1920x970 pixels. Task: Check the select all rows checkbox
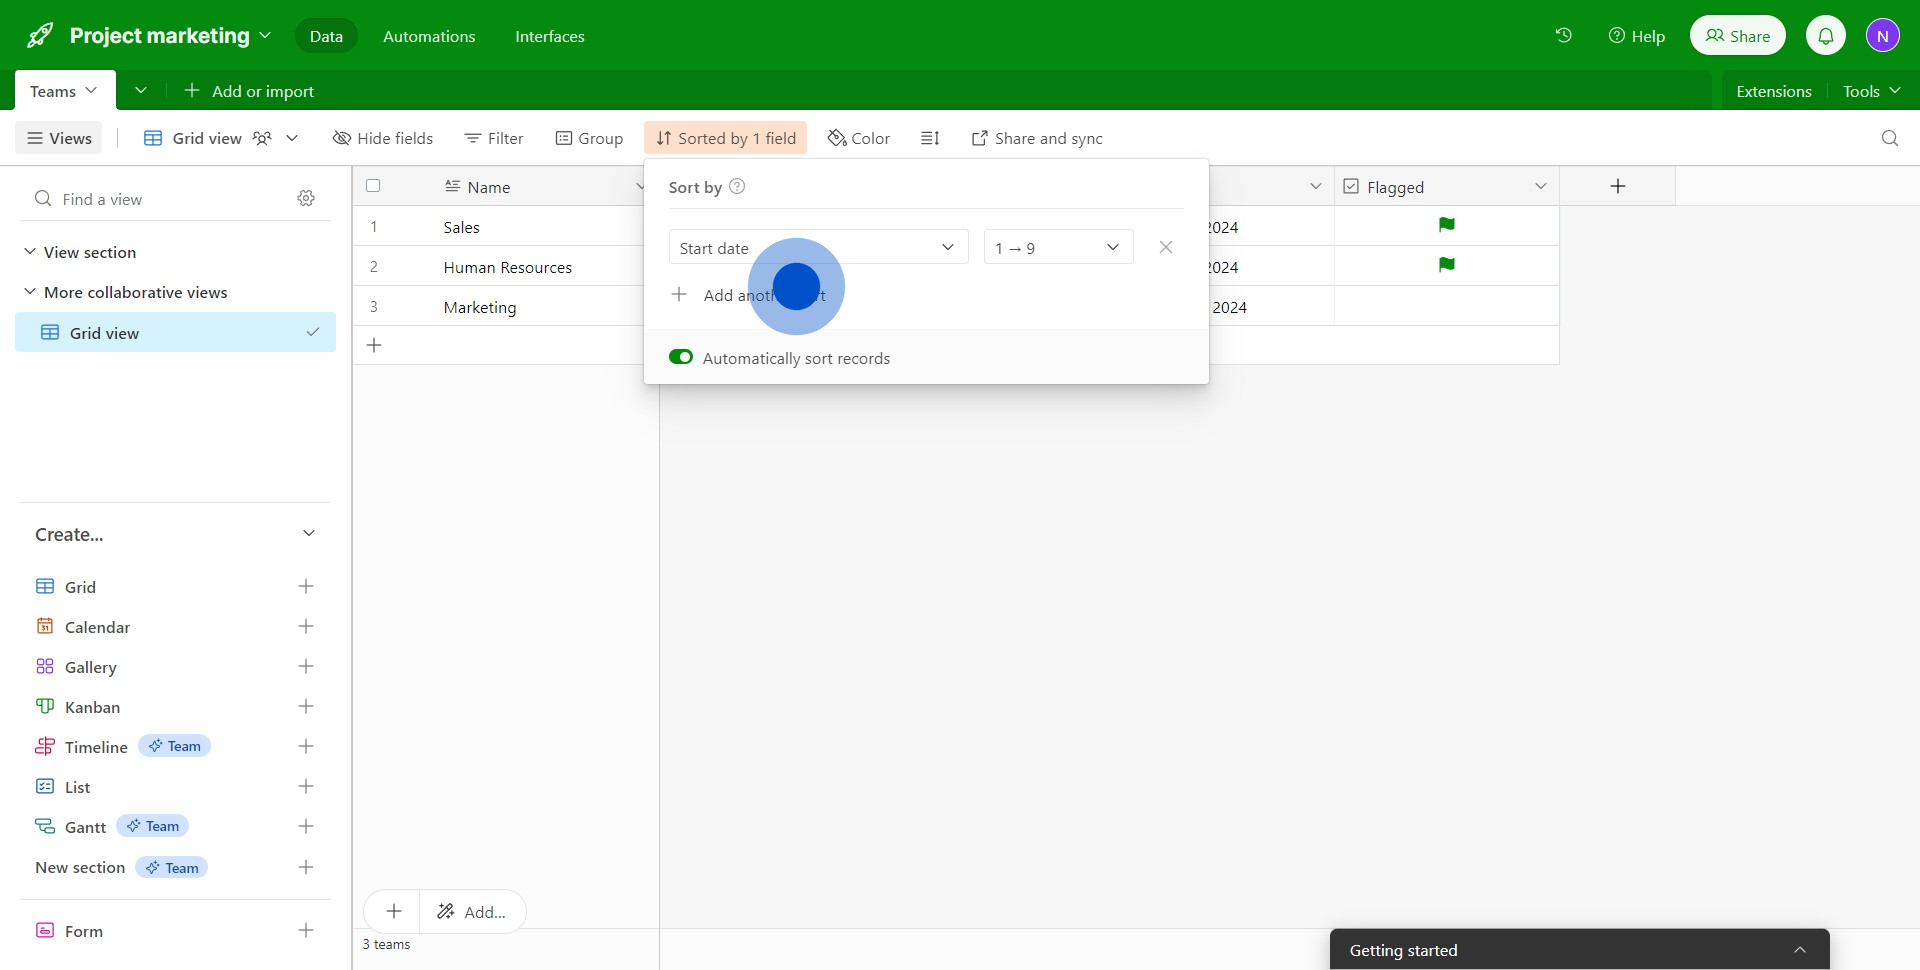point(373,186)
